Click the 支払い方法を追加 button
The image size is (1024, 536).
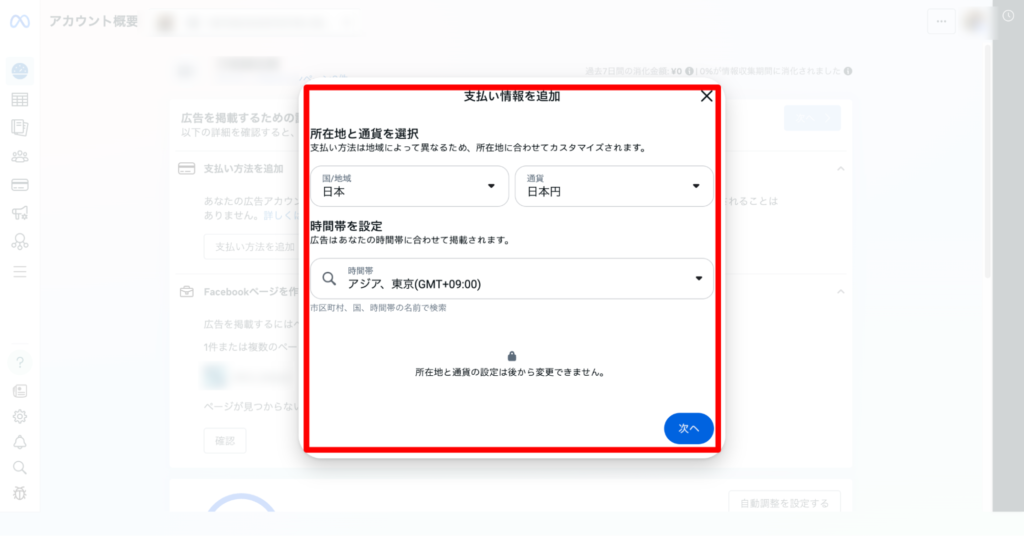tap(249, 246)
